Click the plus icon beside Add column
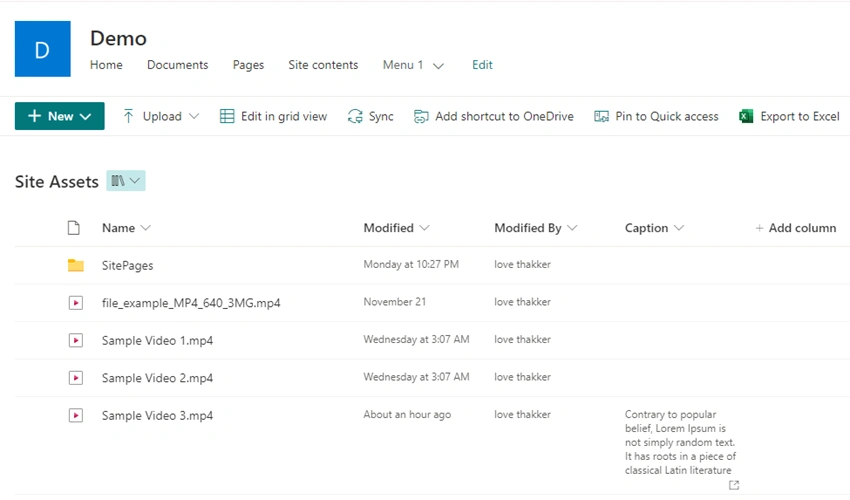 tap(759, 228)
